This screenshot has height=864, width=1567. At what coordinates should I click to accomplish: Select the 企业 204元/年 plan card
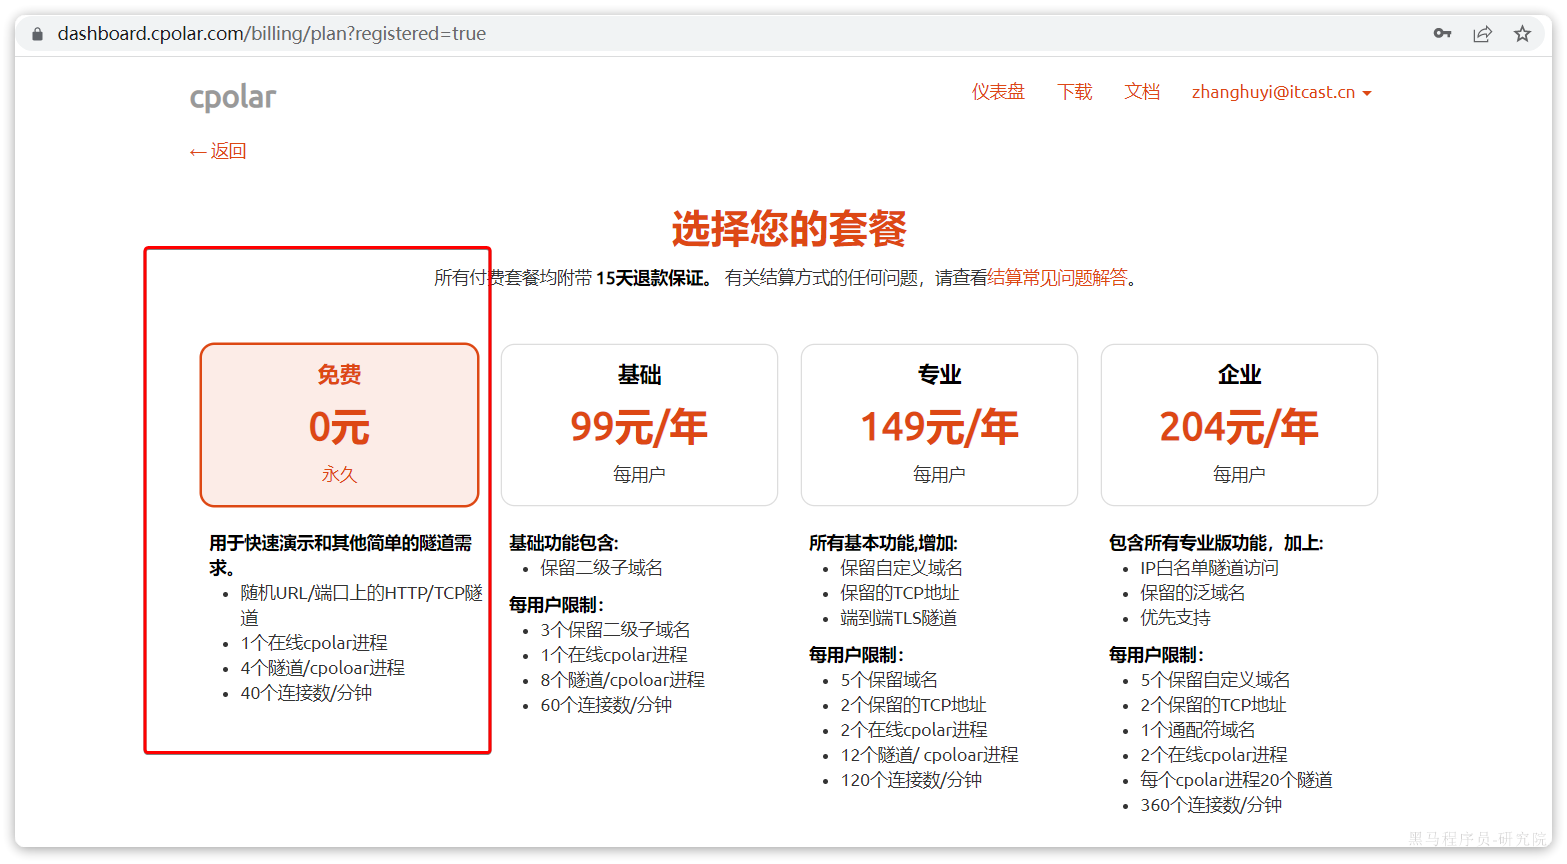(x=1239, y=425)
